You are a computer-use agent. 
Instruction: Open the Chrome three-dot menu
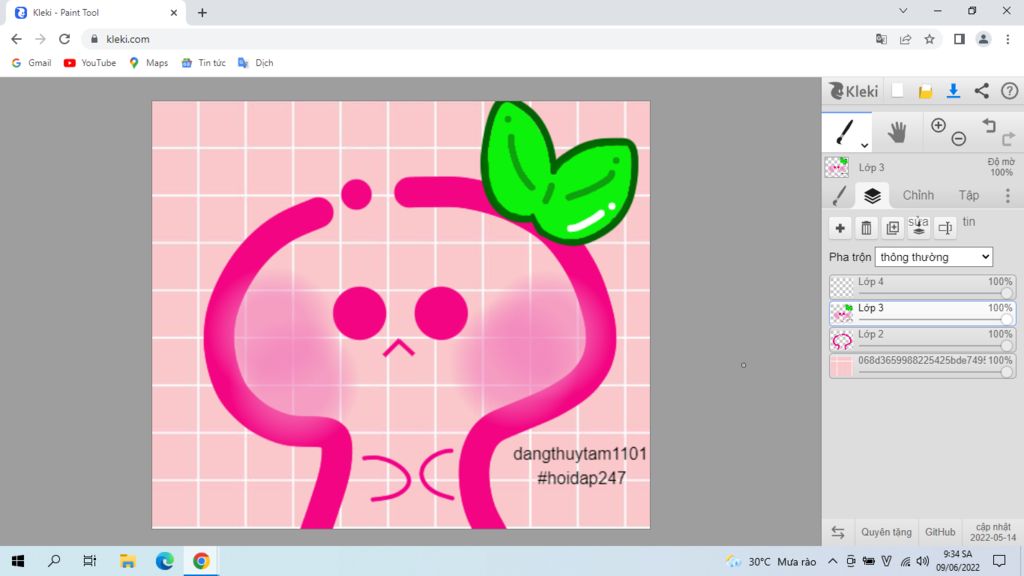[x=1008, y=39]
